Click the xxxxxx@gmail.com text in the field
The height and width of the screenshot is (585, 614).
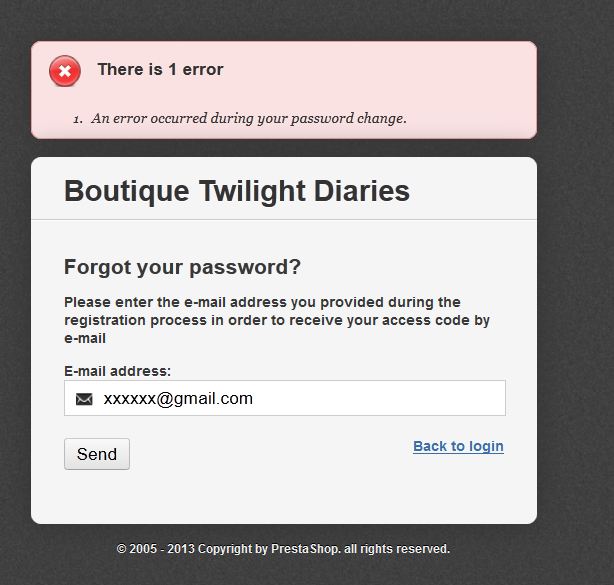(x=178, y=399)
